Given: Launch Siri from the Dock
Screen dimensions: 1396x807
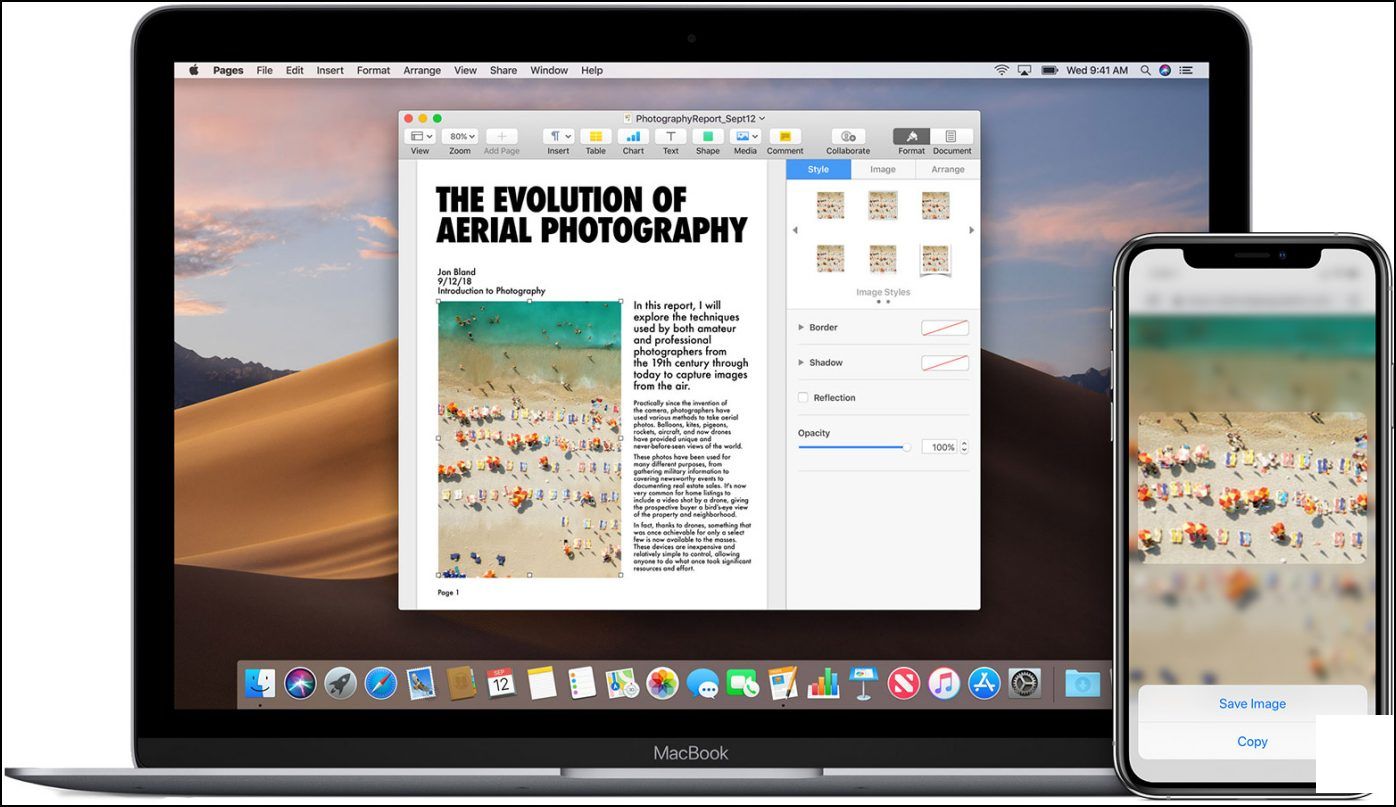Looking at the screenshot, I should click(300, 683).
